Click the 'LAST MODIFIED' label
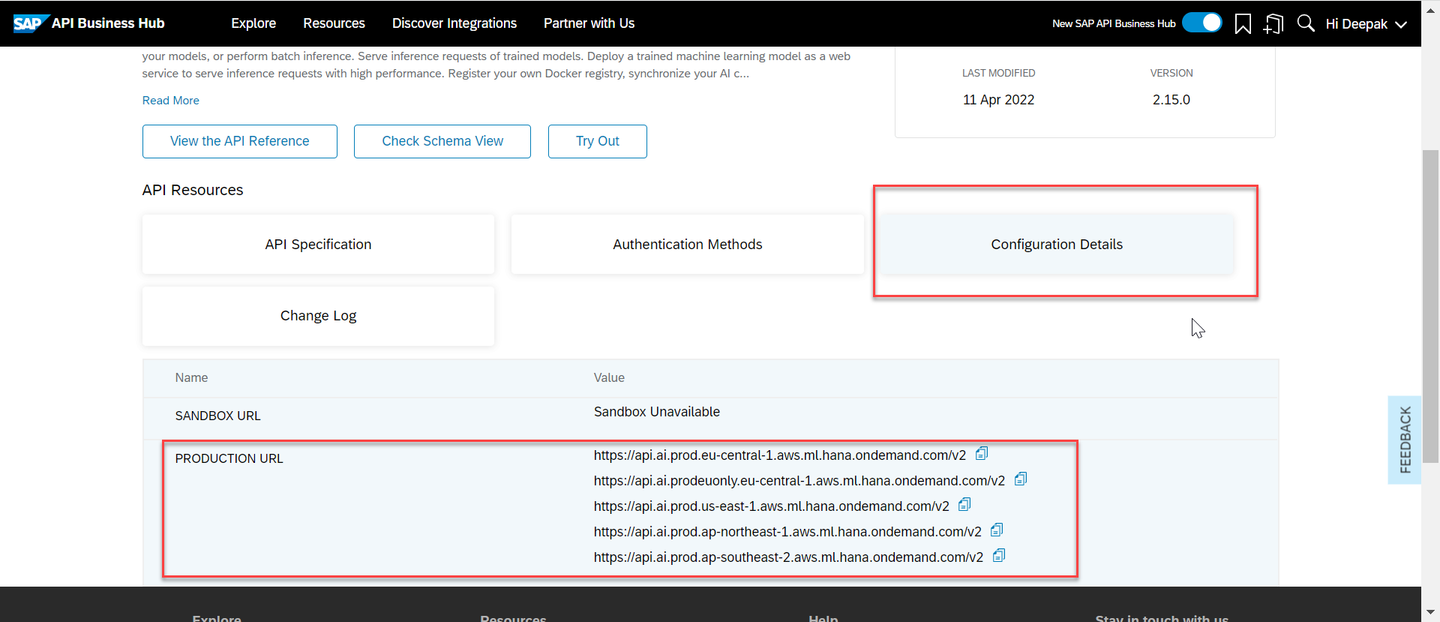 pyautogui.click(x=999, y=73)
